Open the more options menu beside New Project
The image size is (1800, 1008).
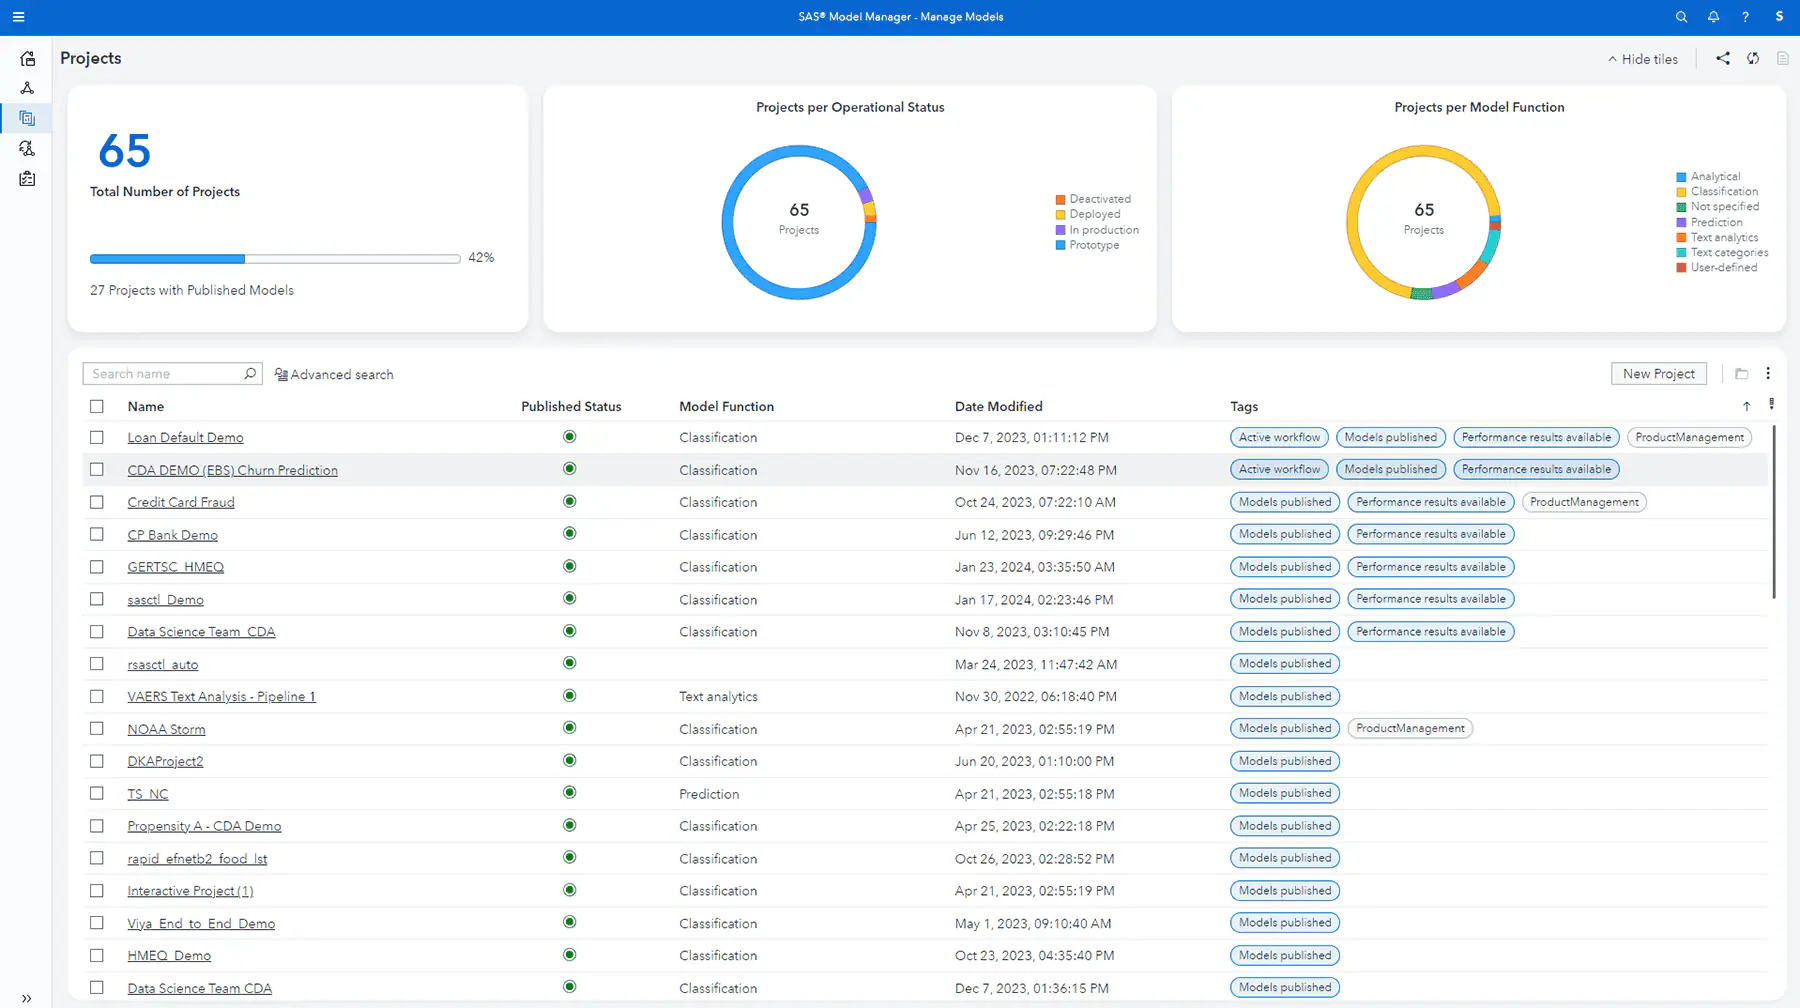point(1768,373)
